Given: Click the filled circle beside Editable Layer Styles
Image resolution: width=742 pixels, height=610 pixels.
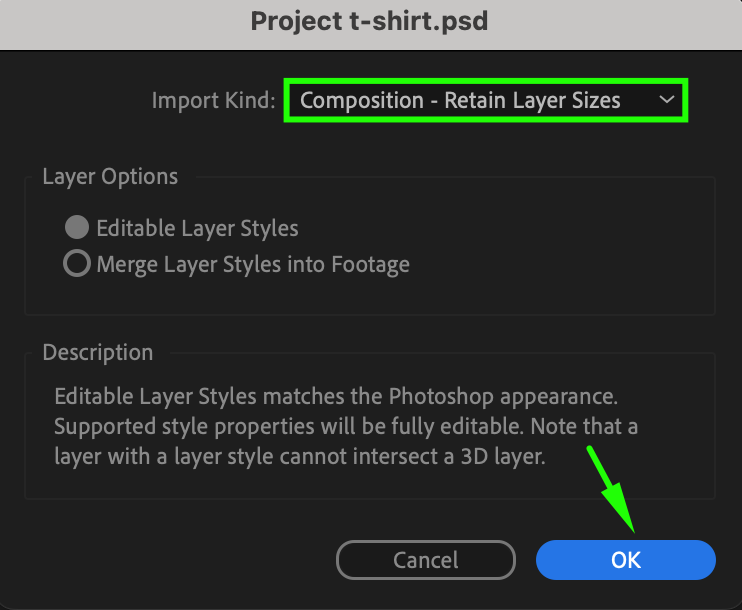Looking at the screenshot, I should [77, 228].
